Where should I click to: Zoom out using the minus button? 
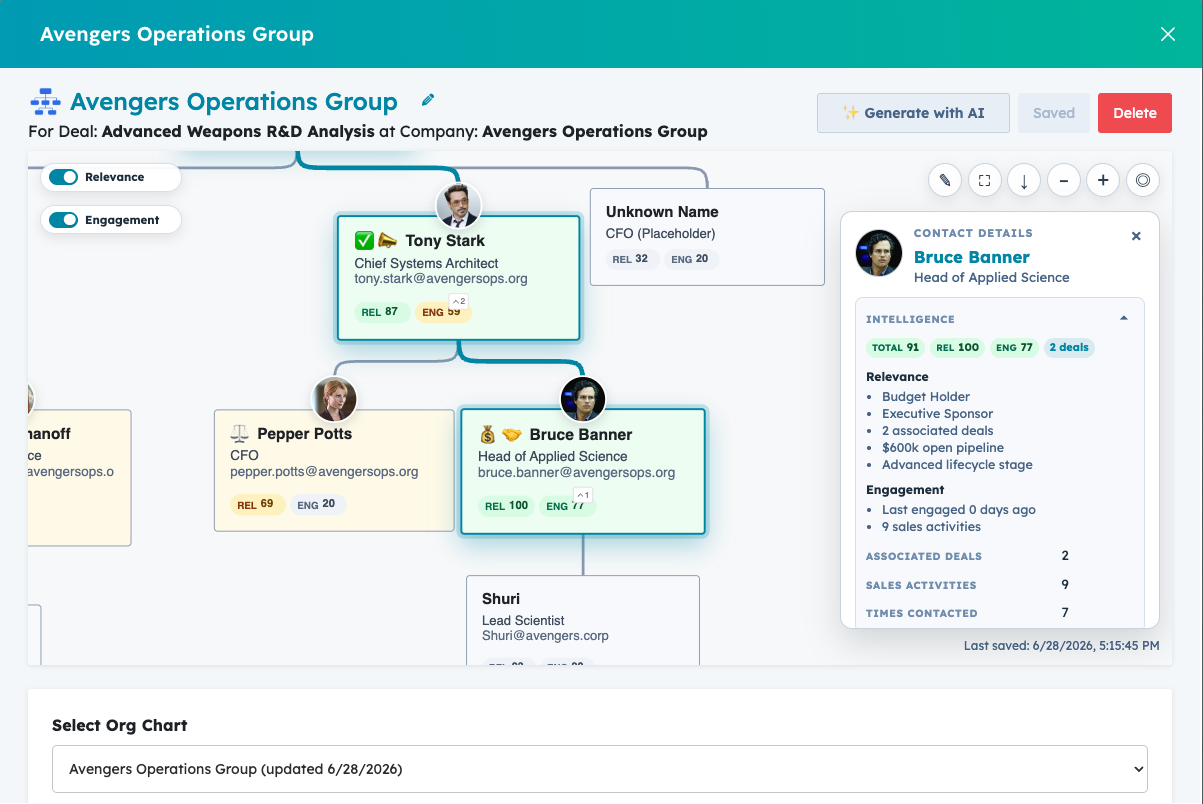[x=1063, y=181]
